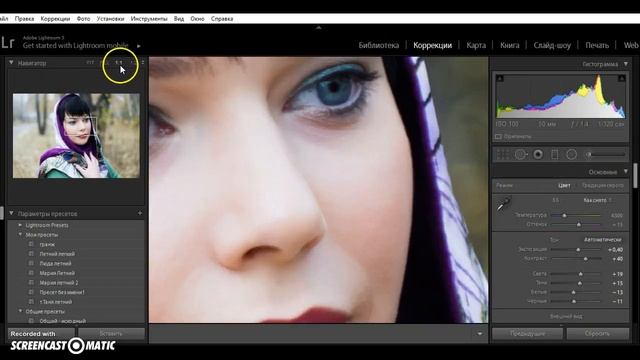The height and width of the screenshot is (360, 640).
Task: Select the Spot Removal tool
Action: 521,155
